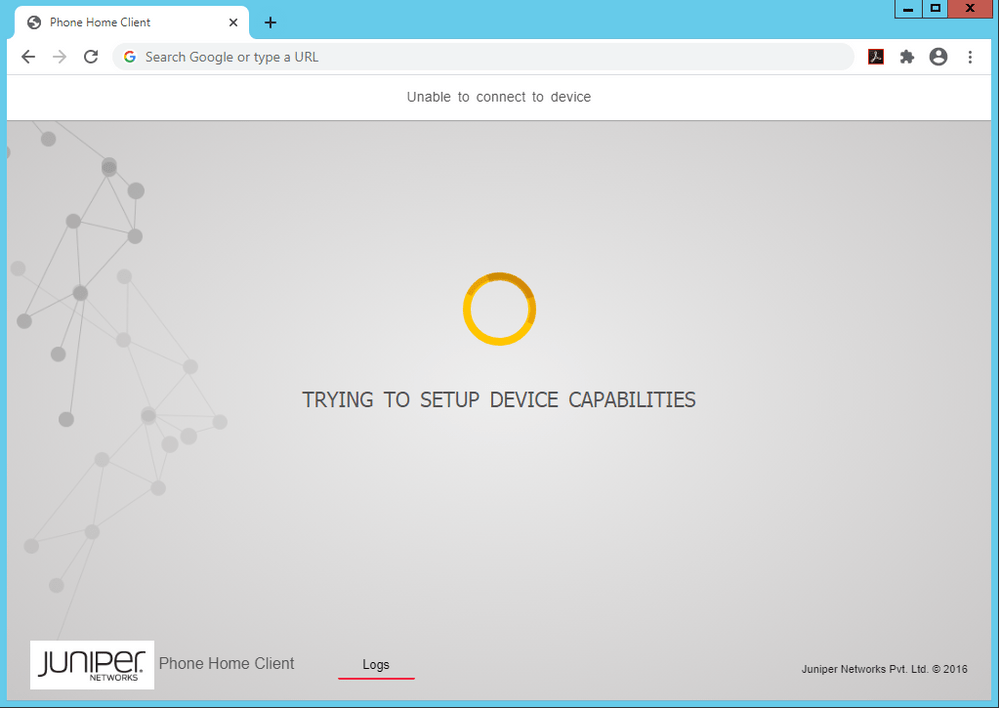Open a new browser tab
The width and height of the screenshot is (999, 708).
270,22
